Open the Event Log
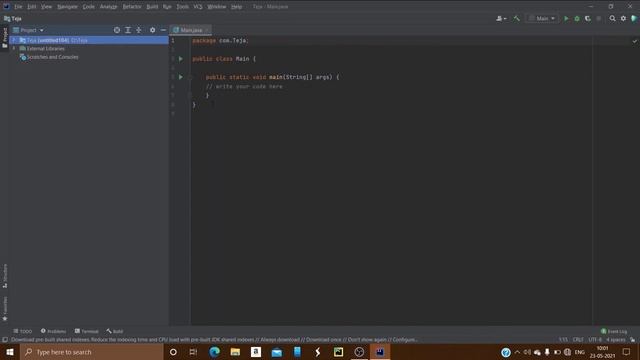This screenshot has height=360, width=640. 614,331
